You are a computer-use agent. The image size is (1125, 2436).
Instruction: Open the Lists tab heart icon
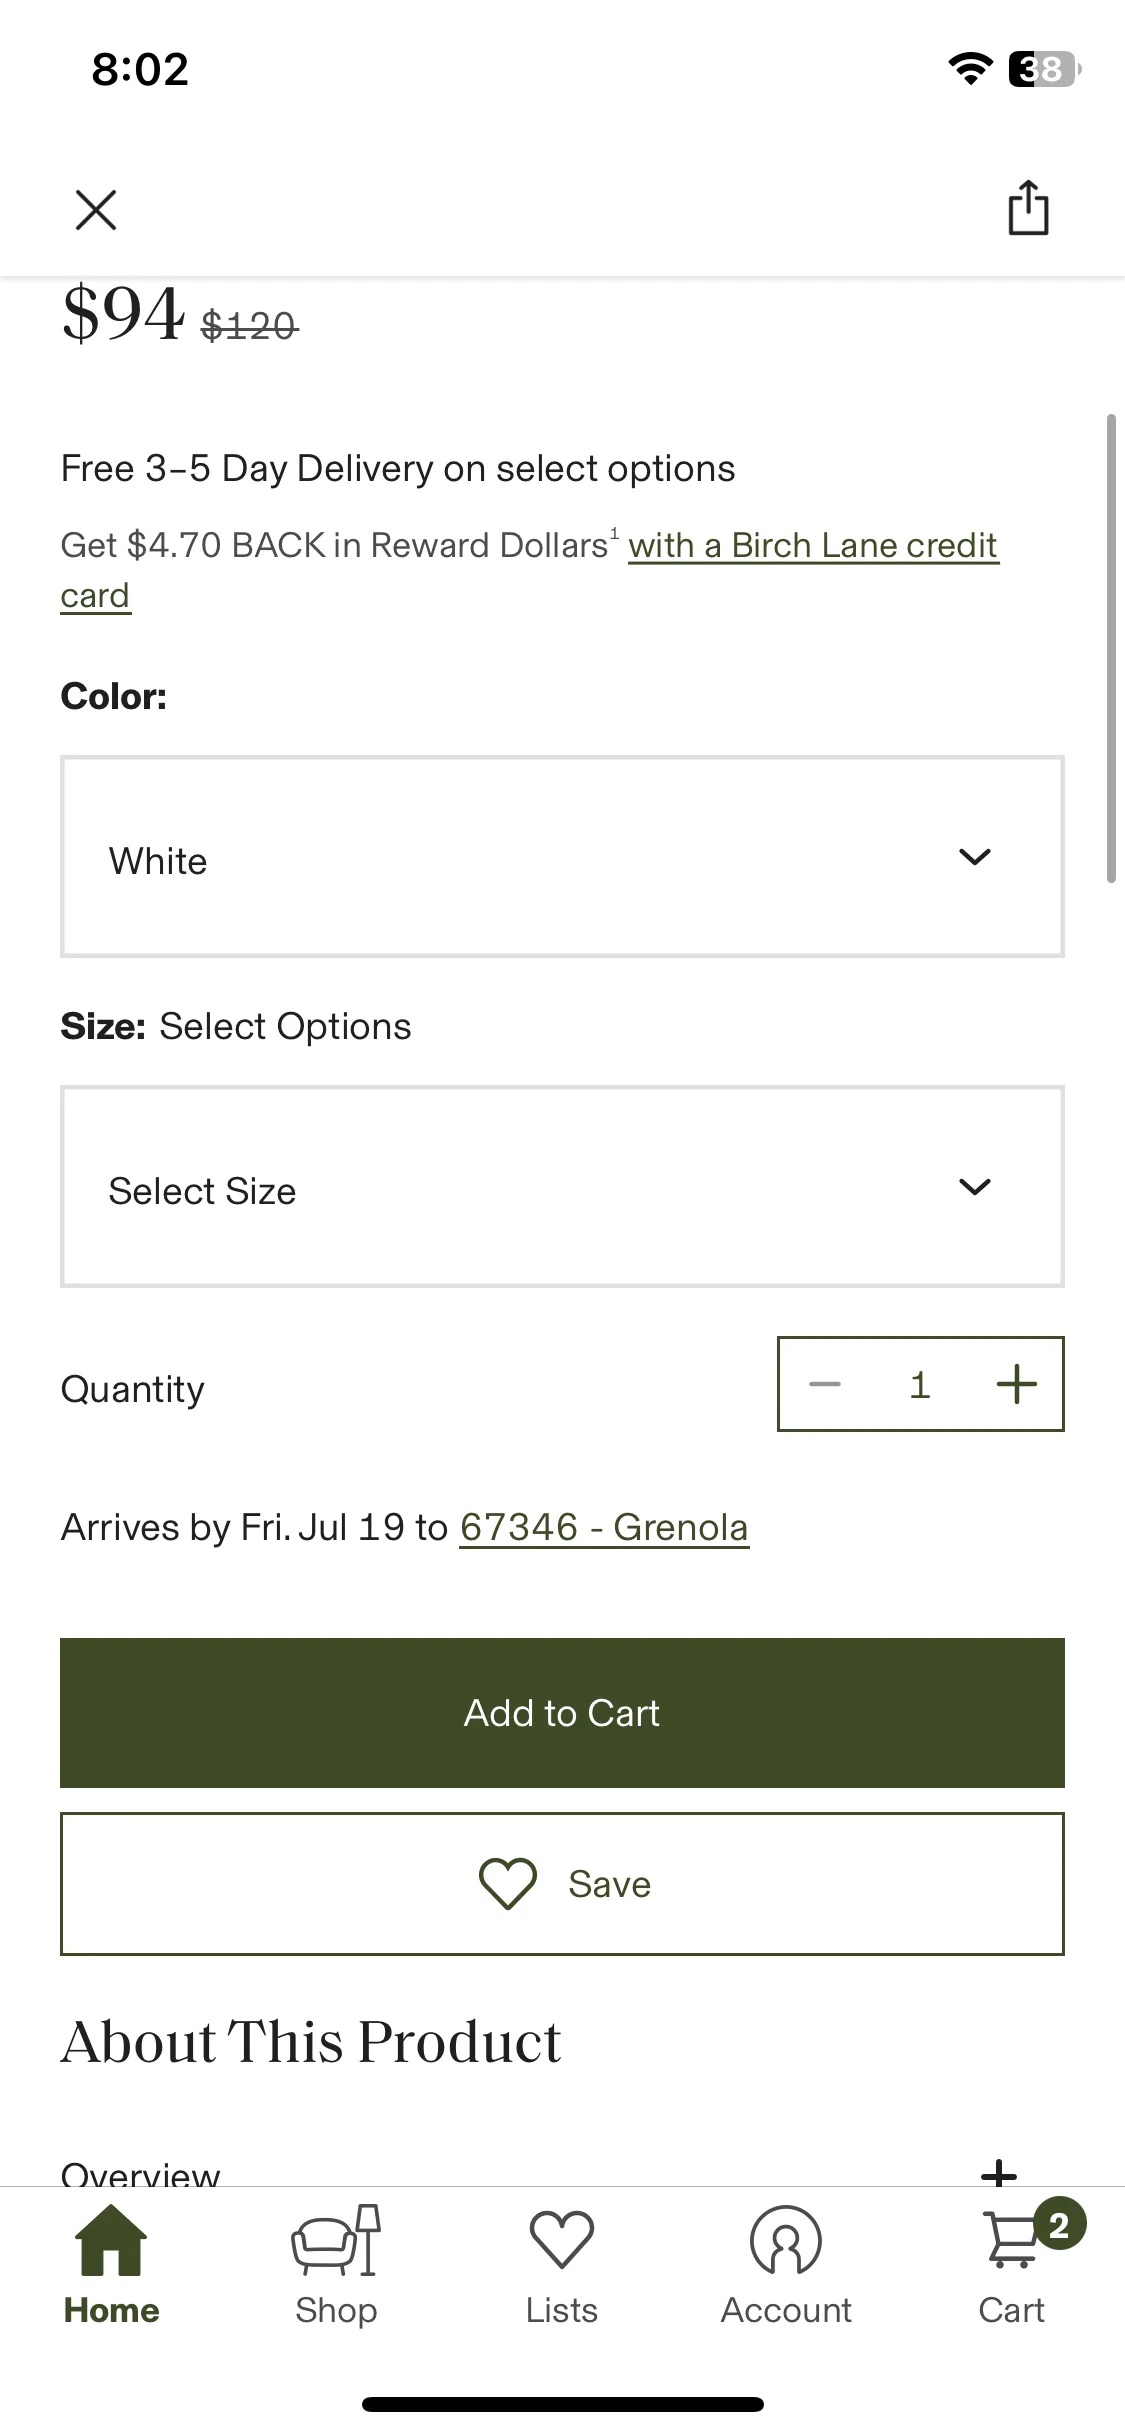click(x=562, y=2266)
